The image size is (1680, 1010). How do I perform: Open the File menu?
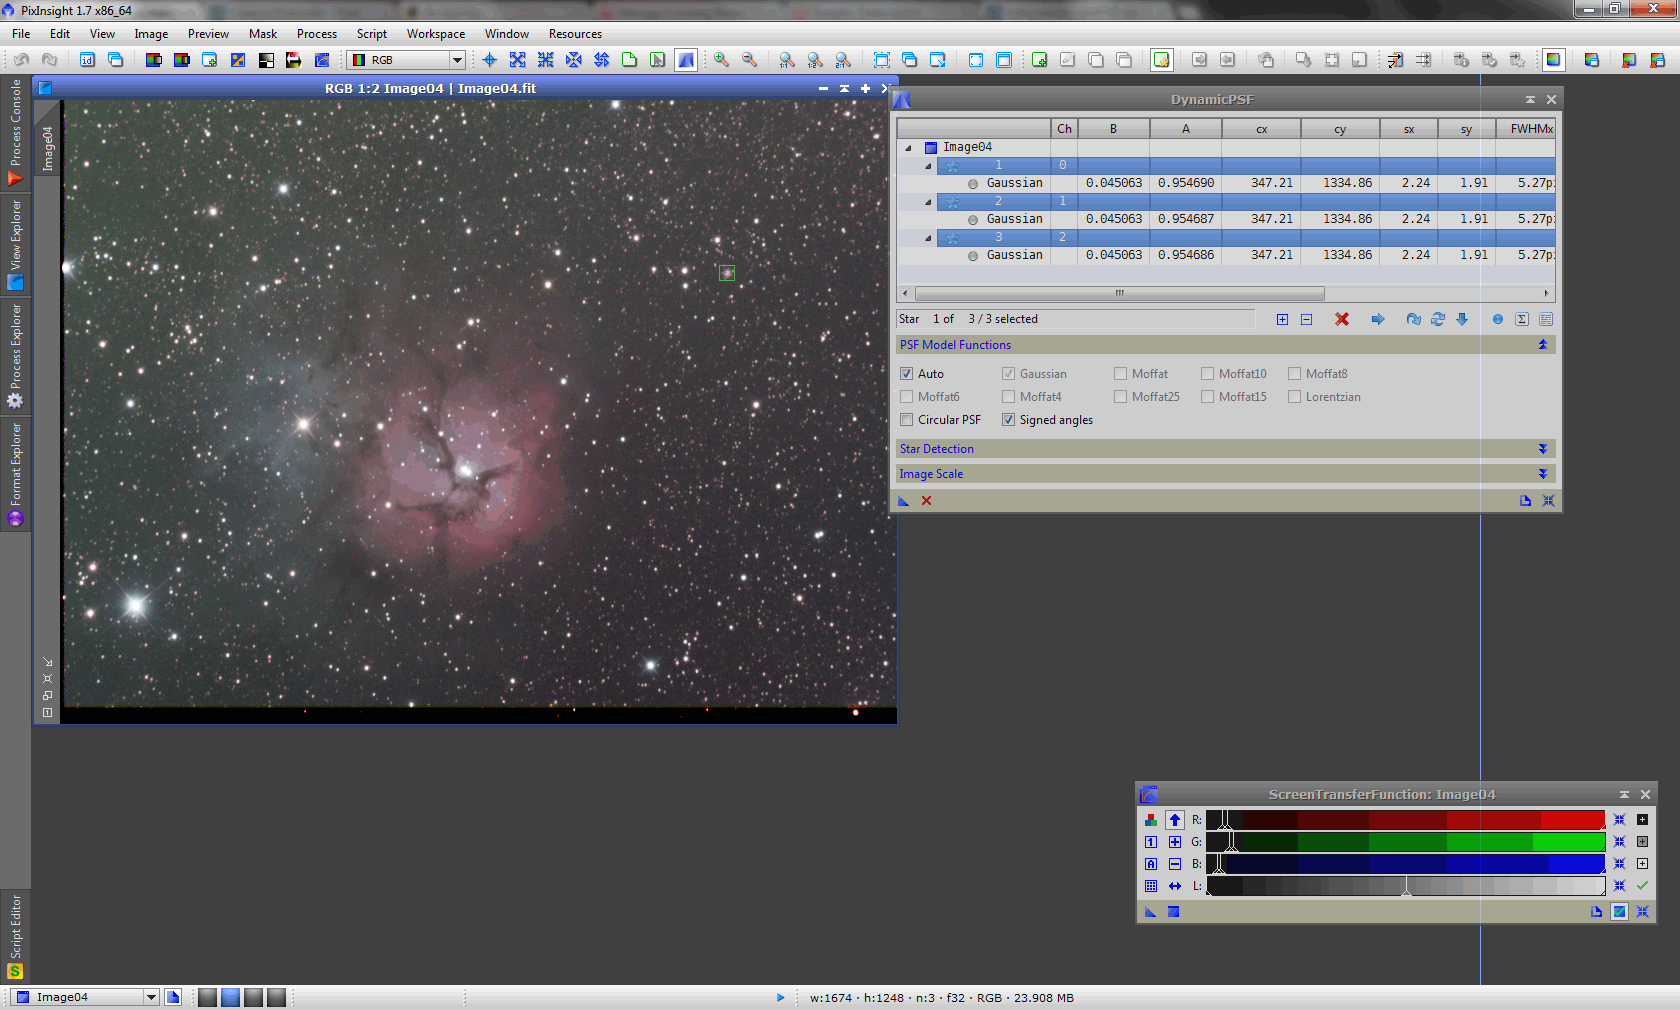[x=21, y=34]
